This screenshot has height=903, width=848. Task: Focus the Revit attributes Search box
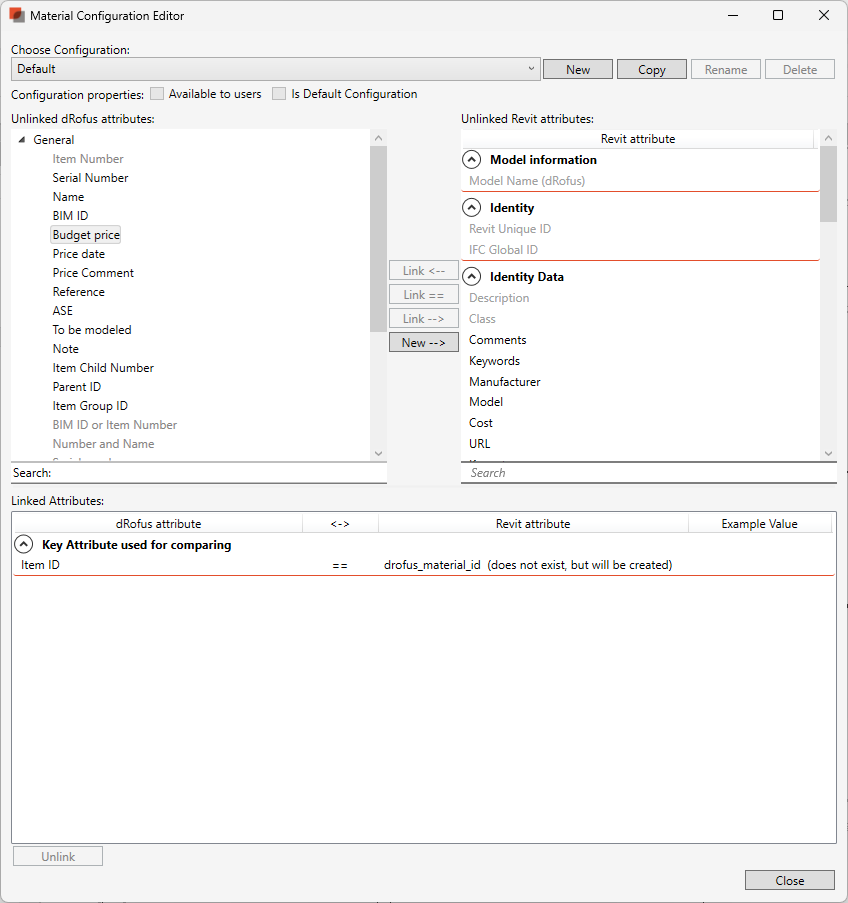[x=640, y=473]
